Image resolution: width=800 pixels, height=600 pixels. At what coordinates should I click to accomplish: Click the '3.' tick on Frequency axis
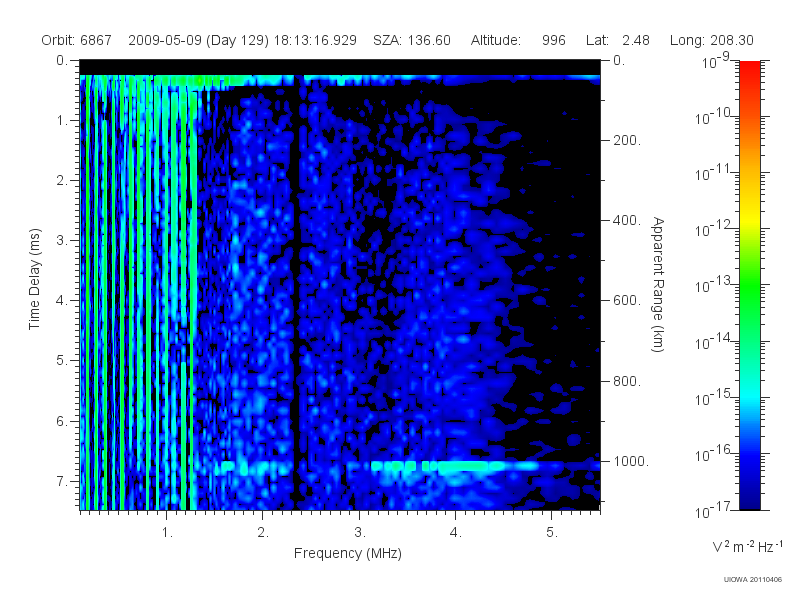pyautogui.click(x=360, y=532)
